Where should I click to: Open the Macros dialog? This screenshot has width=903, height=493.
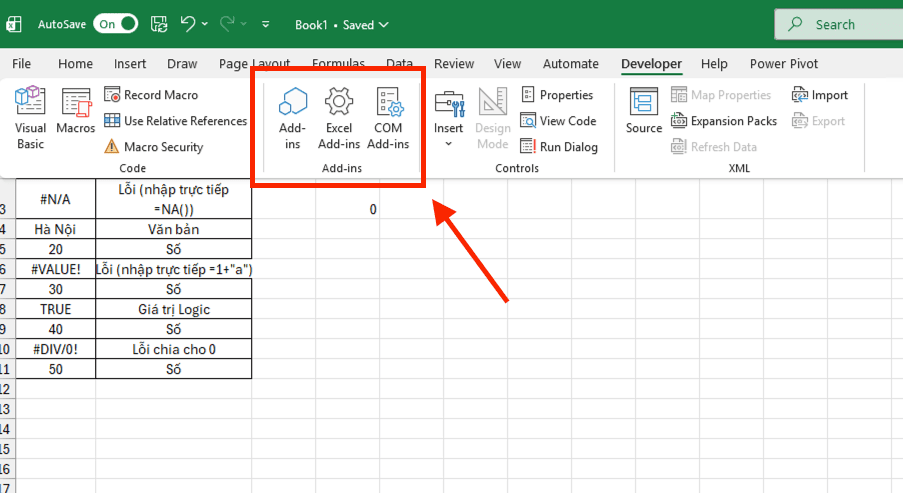(x=76, y=116)
